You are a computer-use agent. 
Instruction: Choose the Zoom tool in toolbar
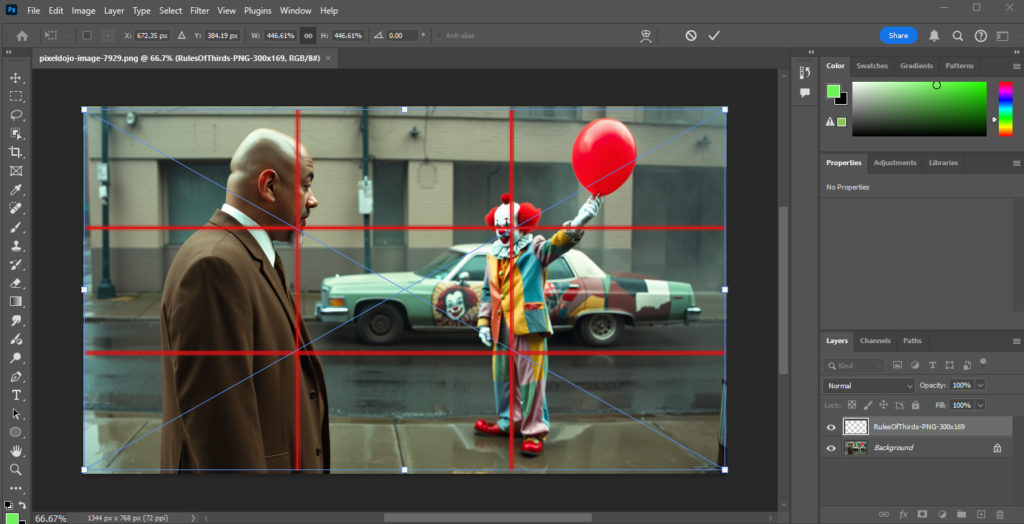[16, 469]
